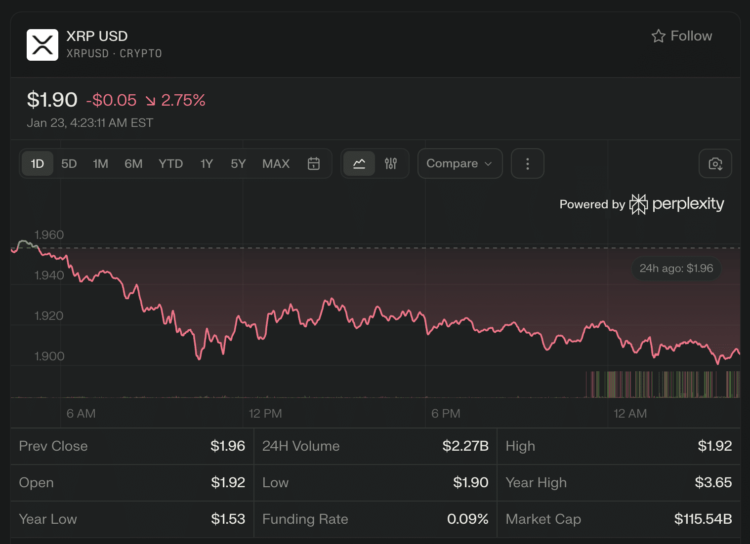Viewport: 750px width, 544px height.
Task: Click the 6 PM axis label
Action: click(446, 413)
